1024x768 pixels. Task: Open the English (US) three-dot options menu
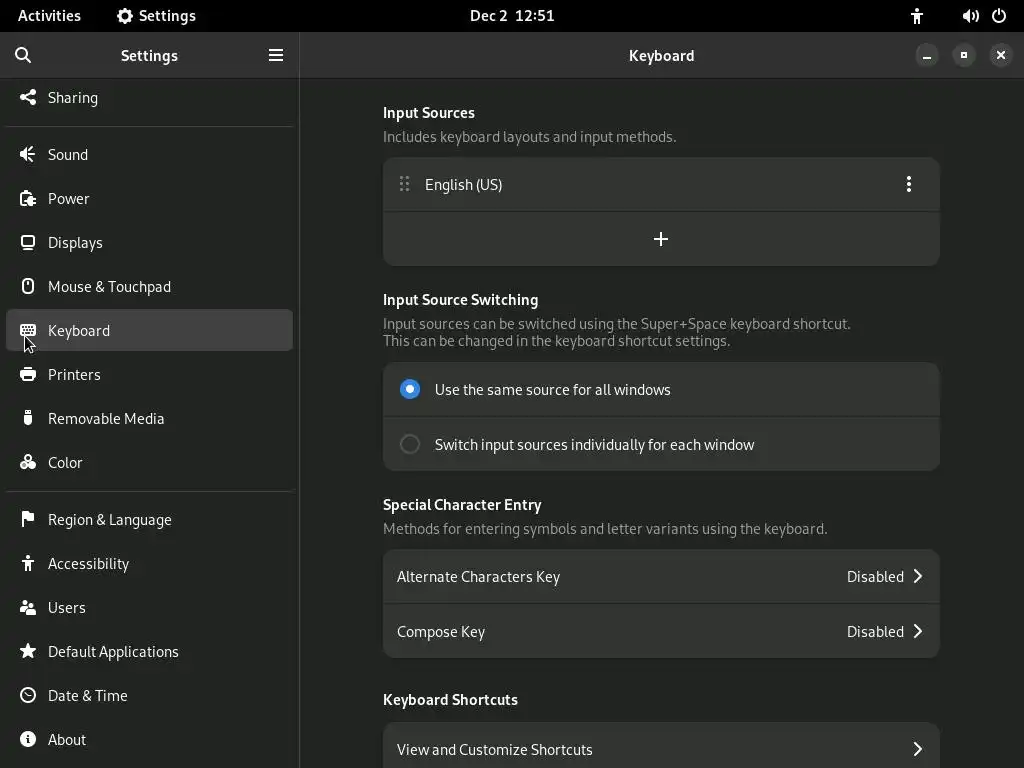click(x=908, y=184)
